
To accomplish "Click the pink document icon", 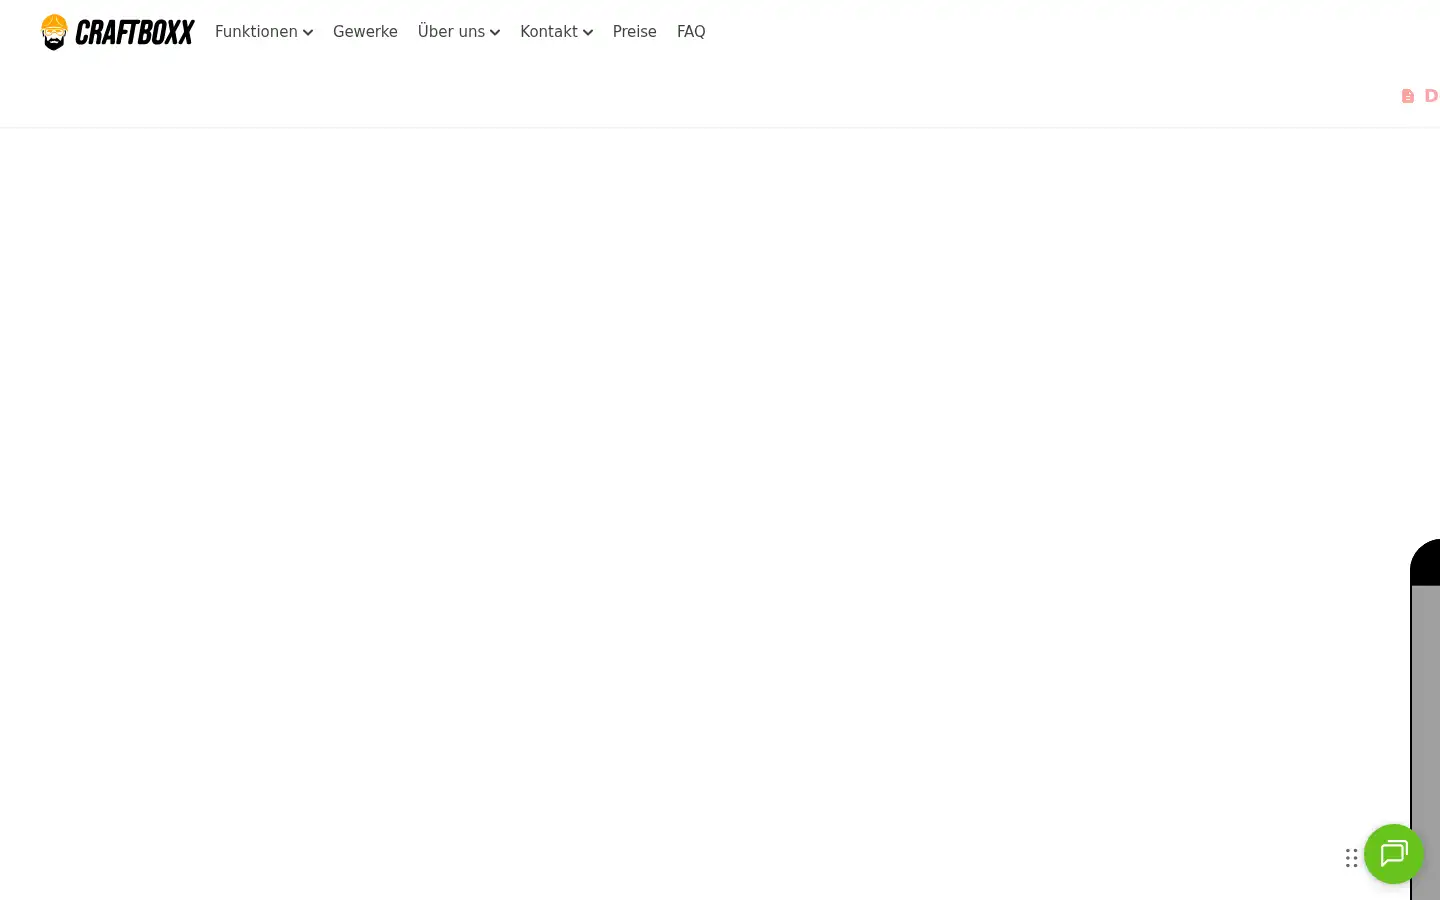I will [1408, 96].
